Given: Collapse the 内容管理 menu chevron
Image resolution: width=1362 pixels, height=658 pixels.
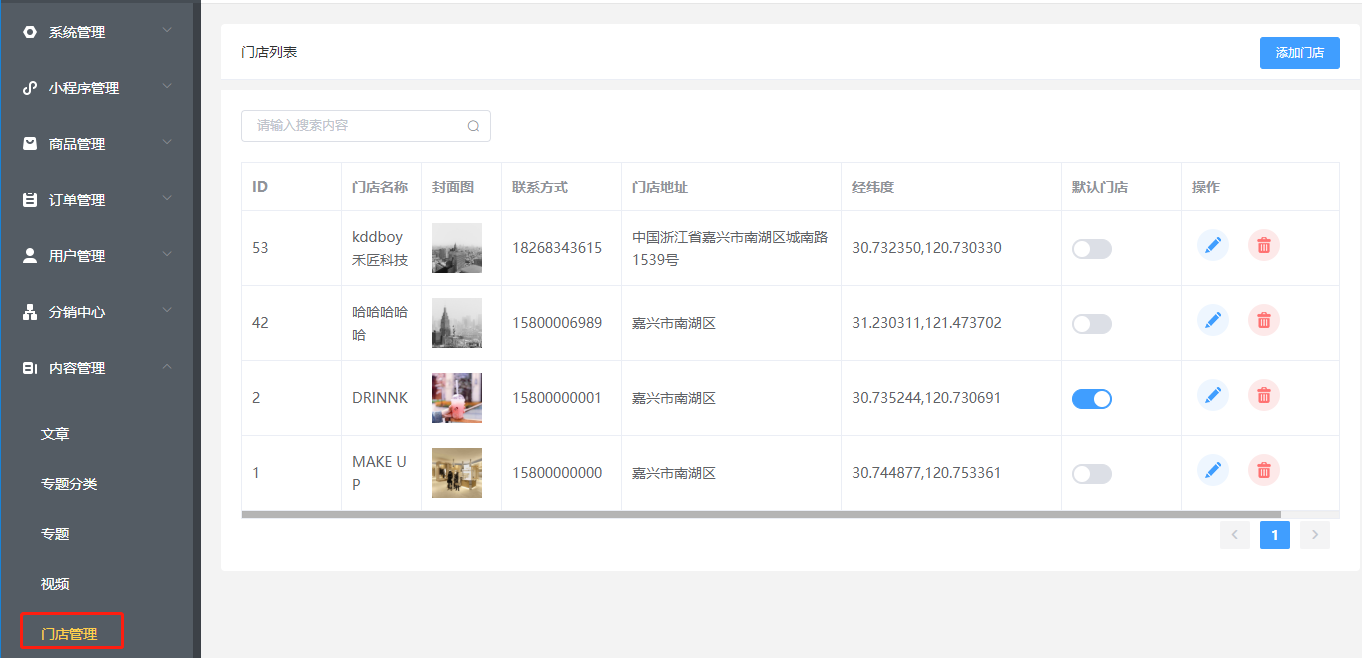Looking at the screenshot, I should tap(167, 367).
